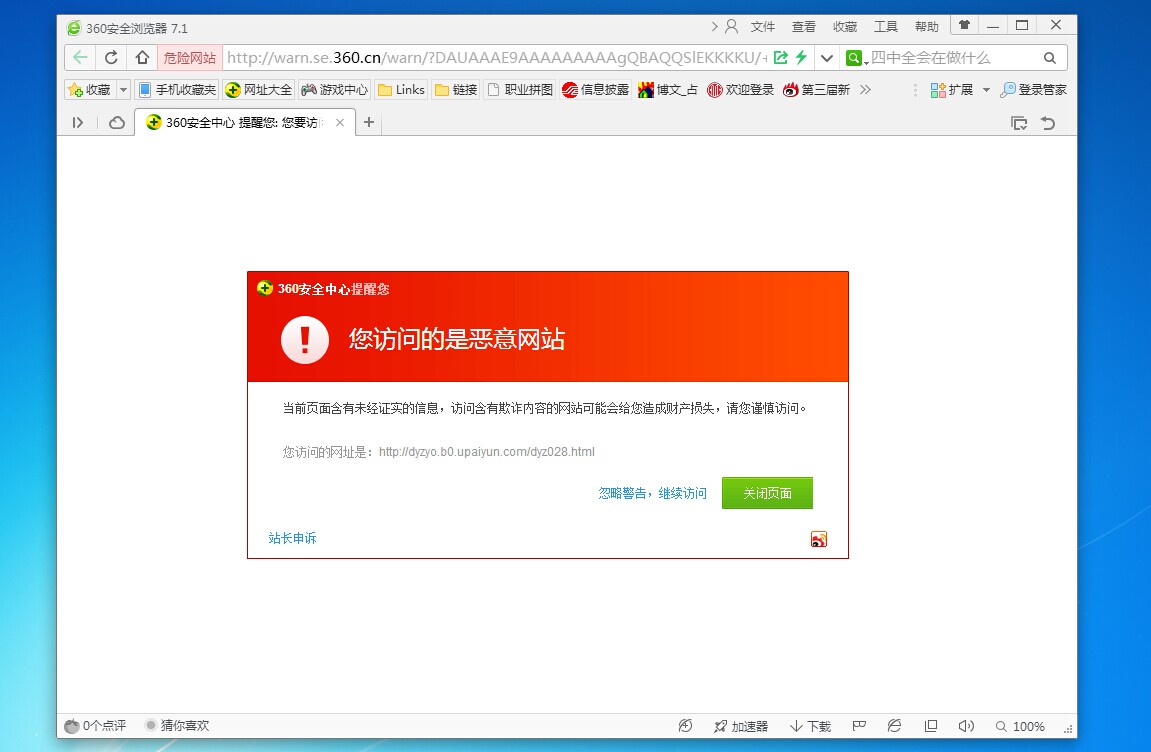Expand the 收藏 favorites dropdown arrow

(124, 90)
